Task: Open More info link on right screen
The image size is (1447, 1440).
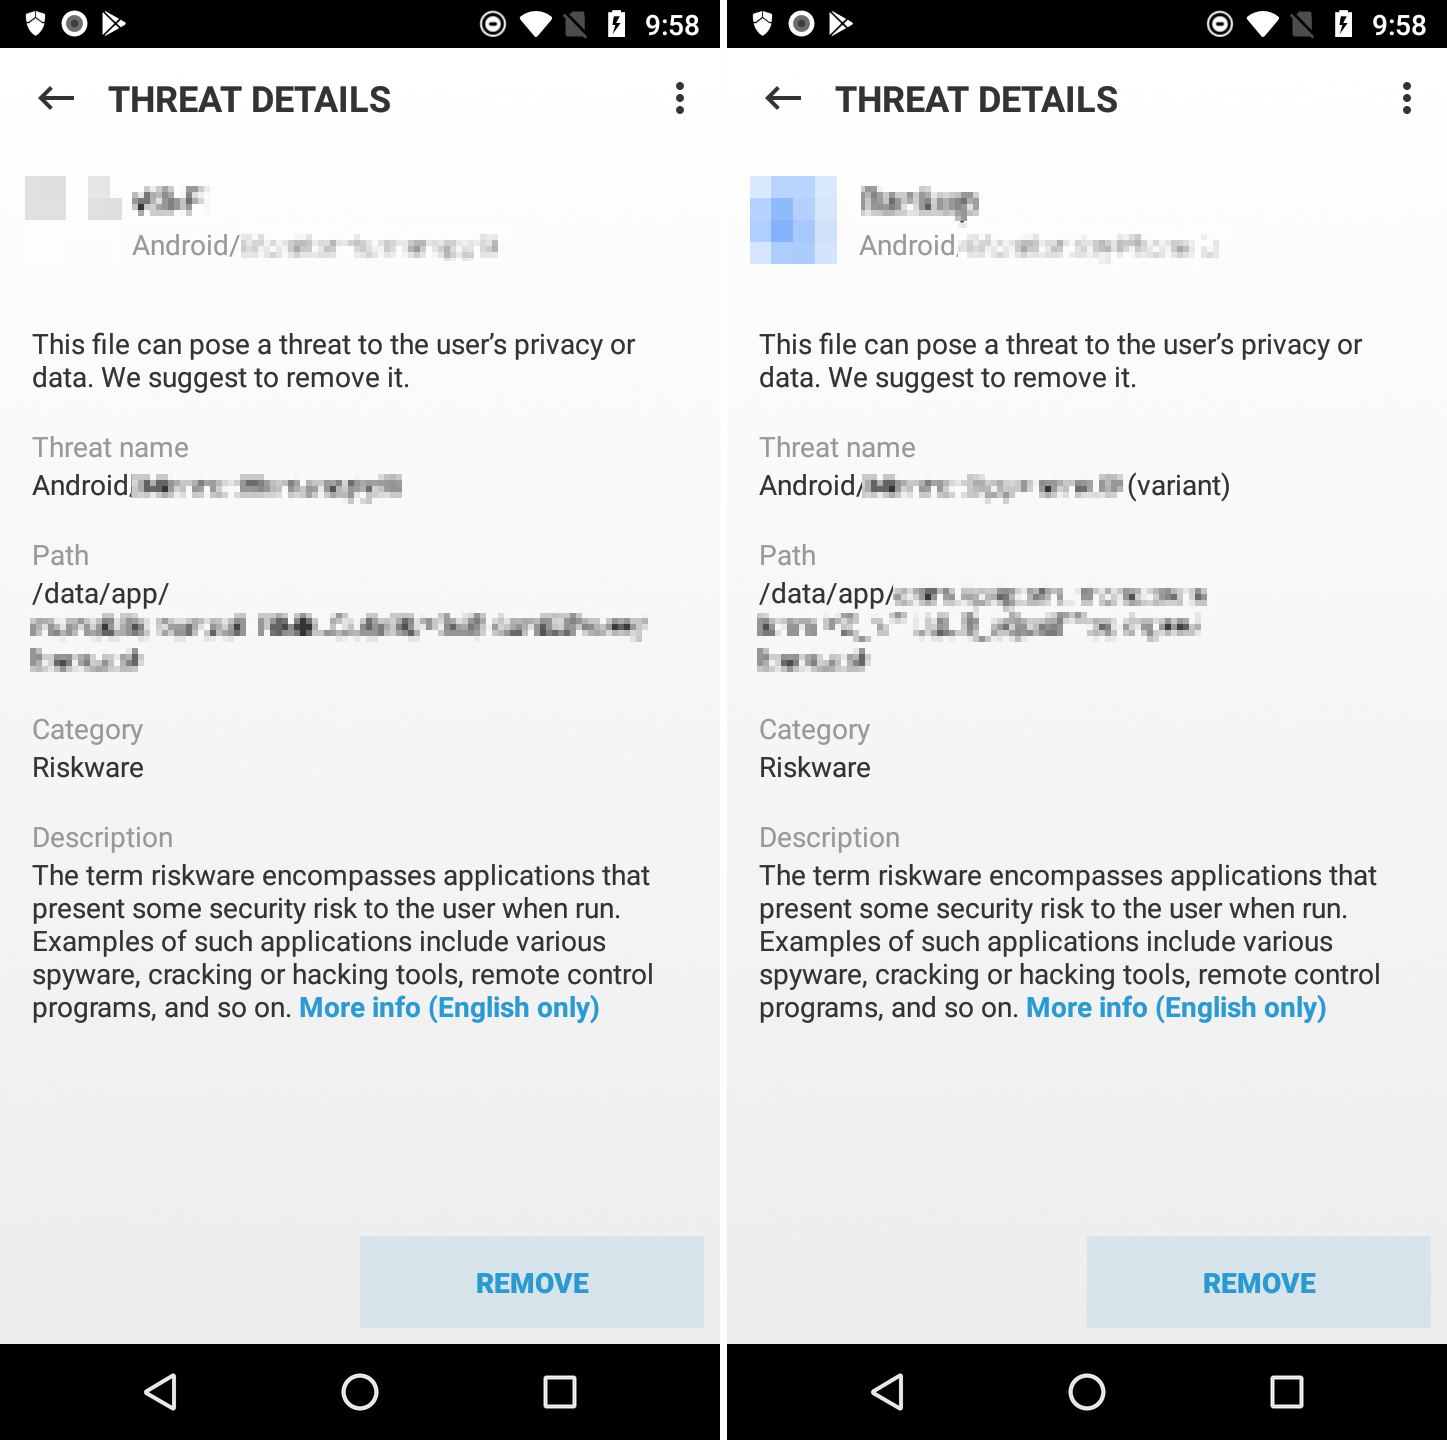Action: click(1176, 1008)
